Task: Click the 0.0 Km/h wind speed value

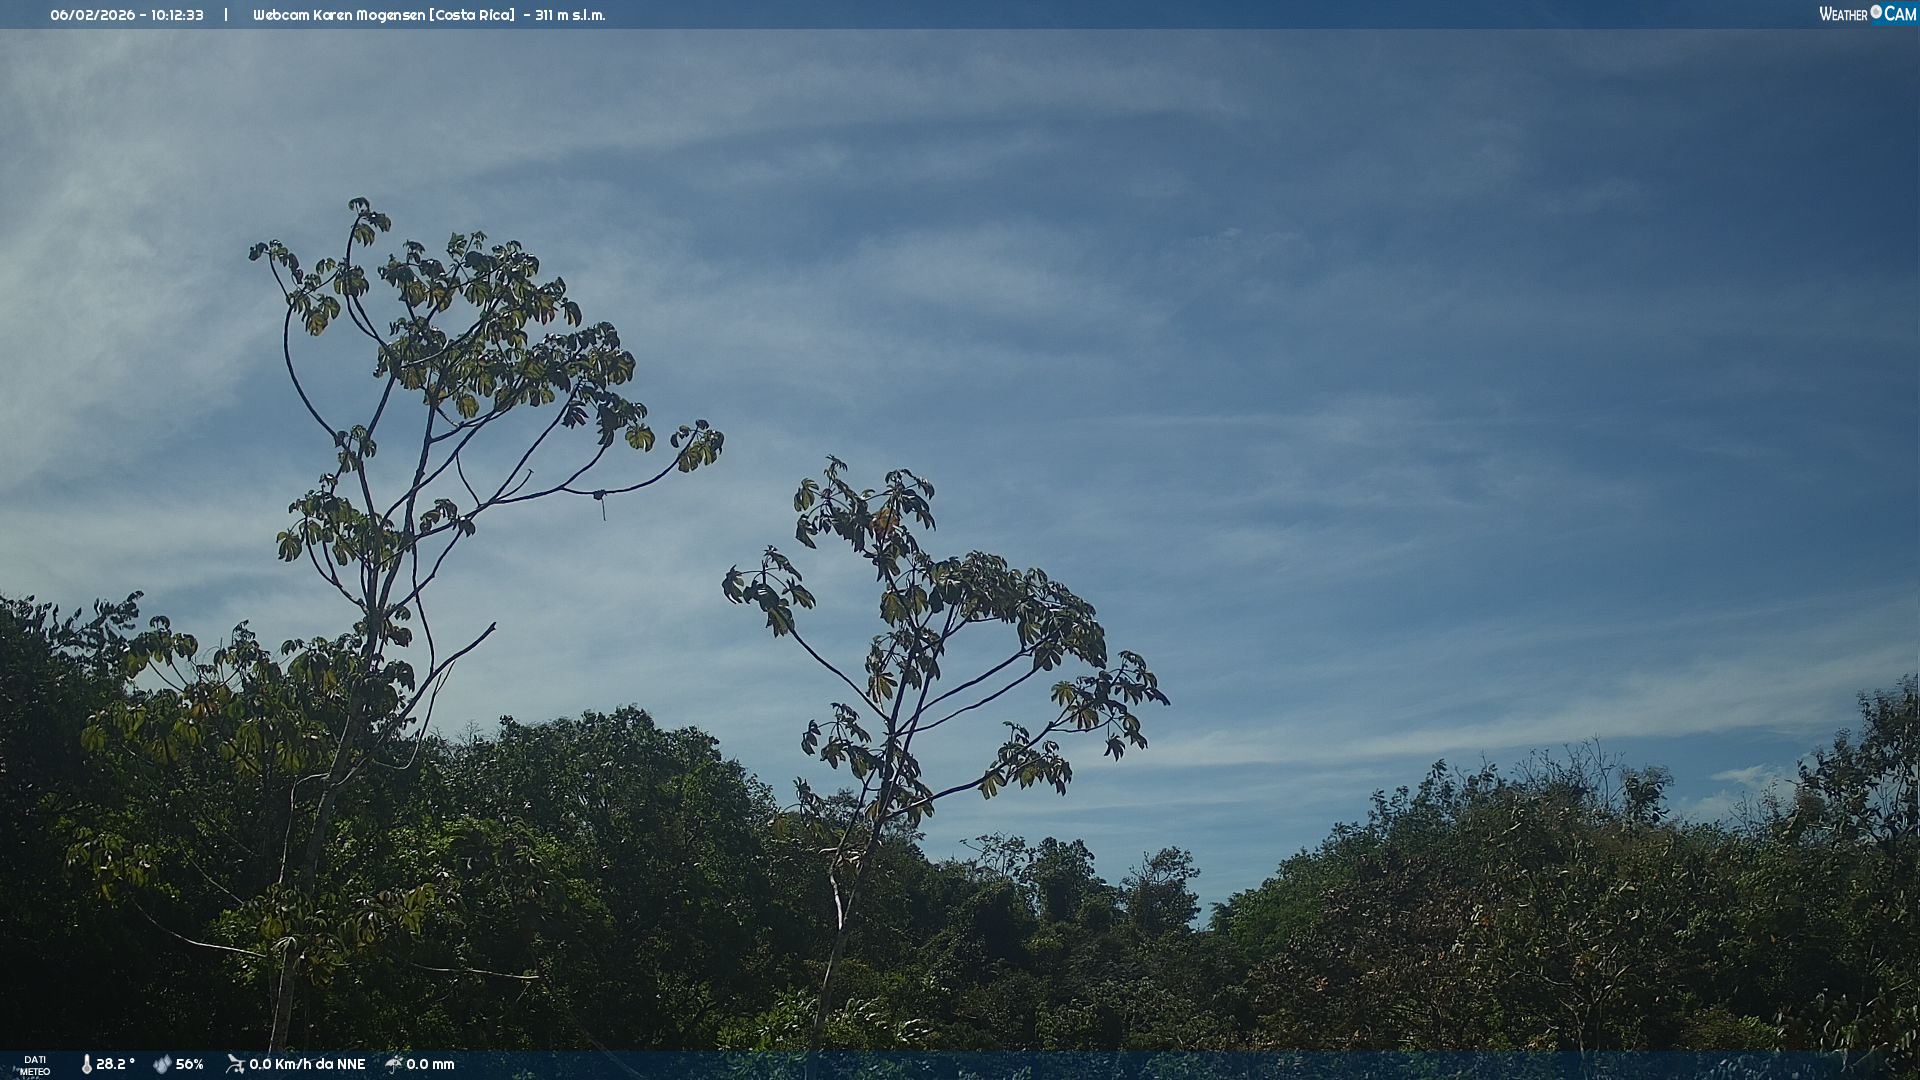Action: coord(280,1064)
